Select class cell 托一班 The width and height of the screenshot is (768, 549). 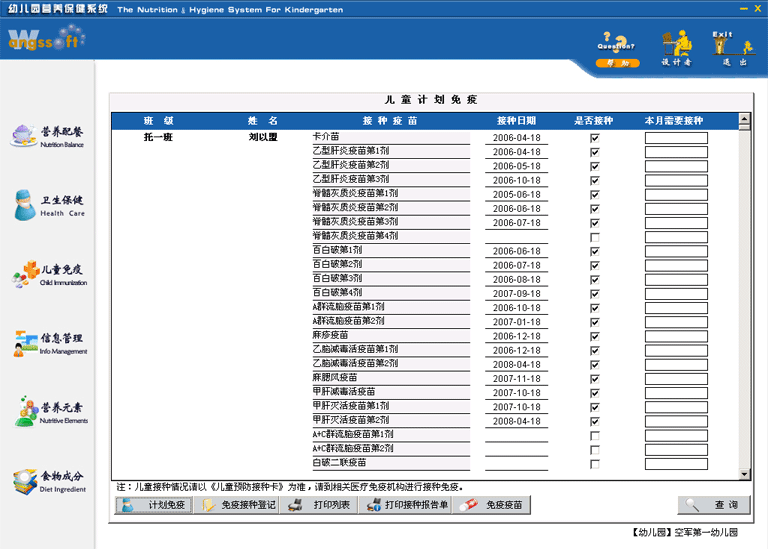(158, 137)
